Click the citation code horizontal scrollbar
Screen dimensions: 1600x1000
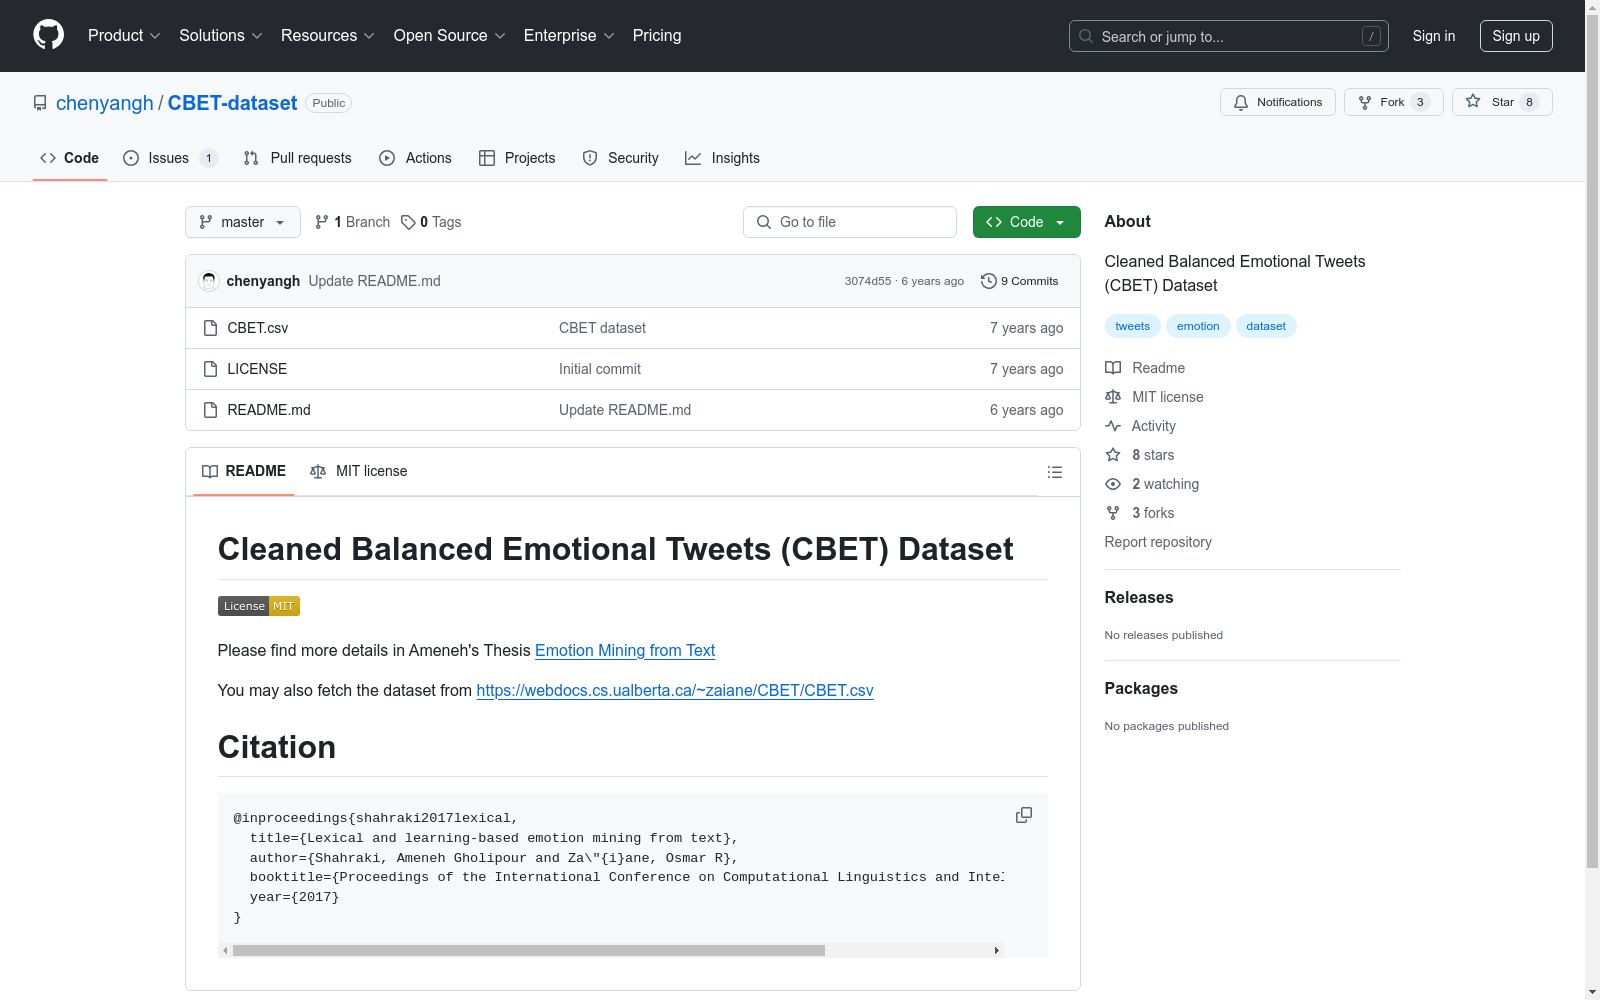pyautogui.click(x=529, y=950)
